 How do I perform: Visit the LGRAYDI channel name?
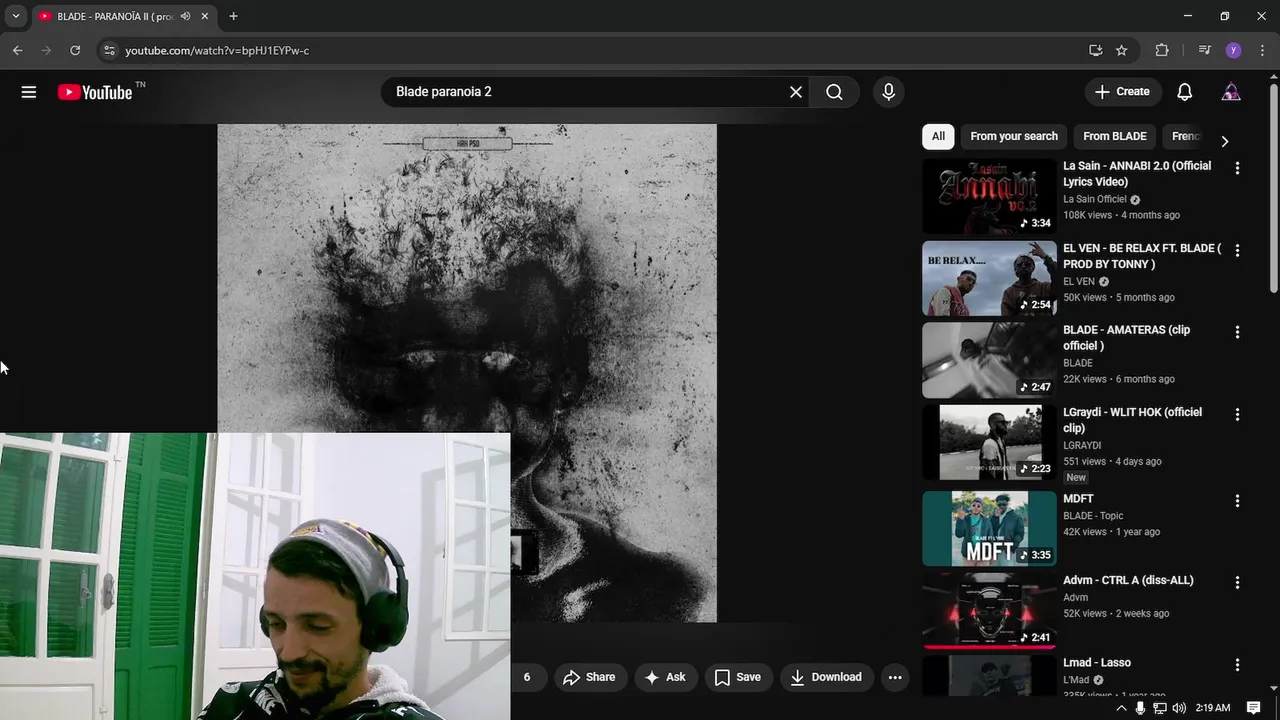tap(1082, 445)
